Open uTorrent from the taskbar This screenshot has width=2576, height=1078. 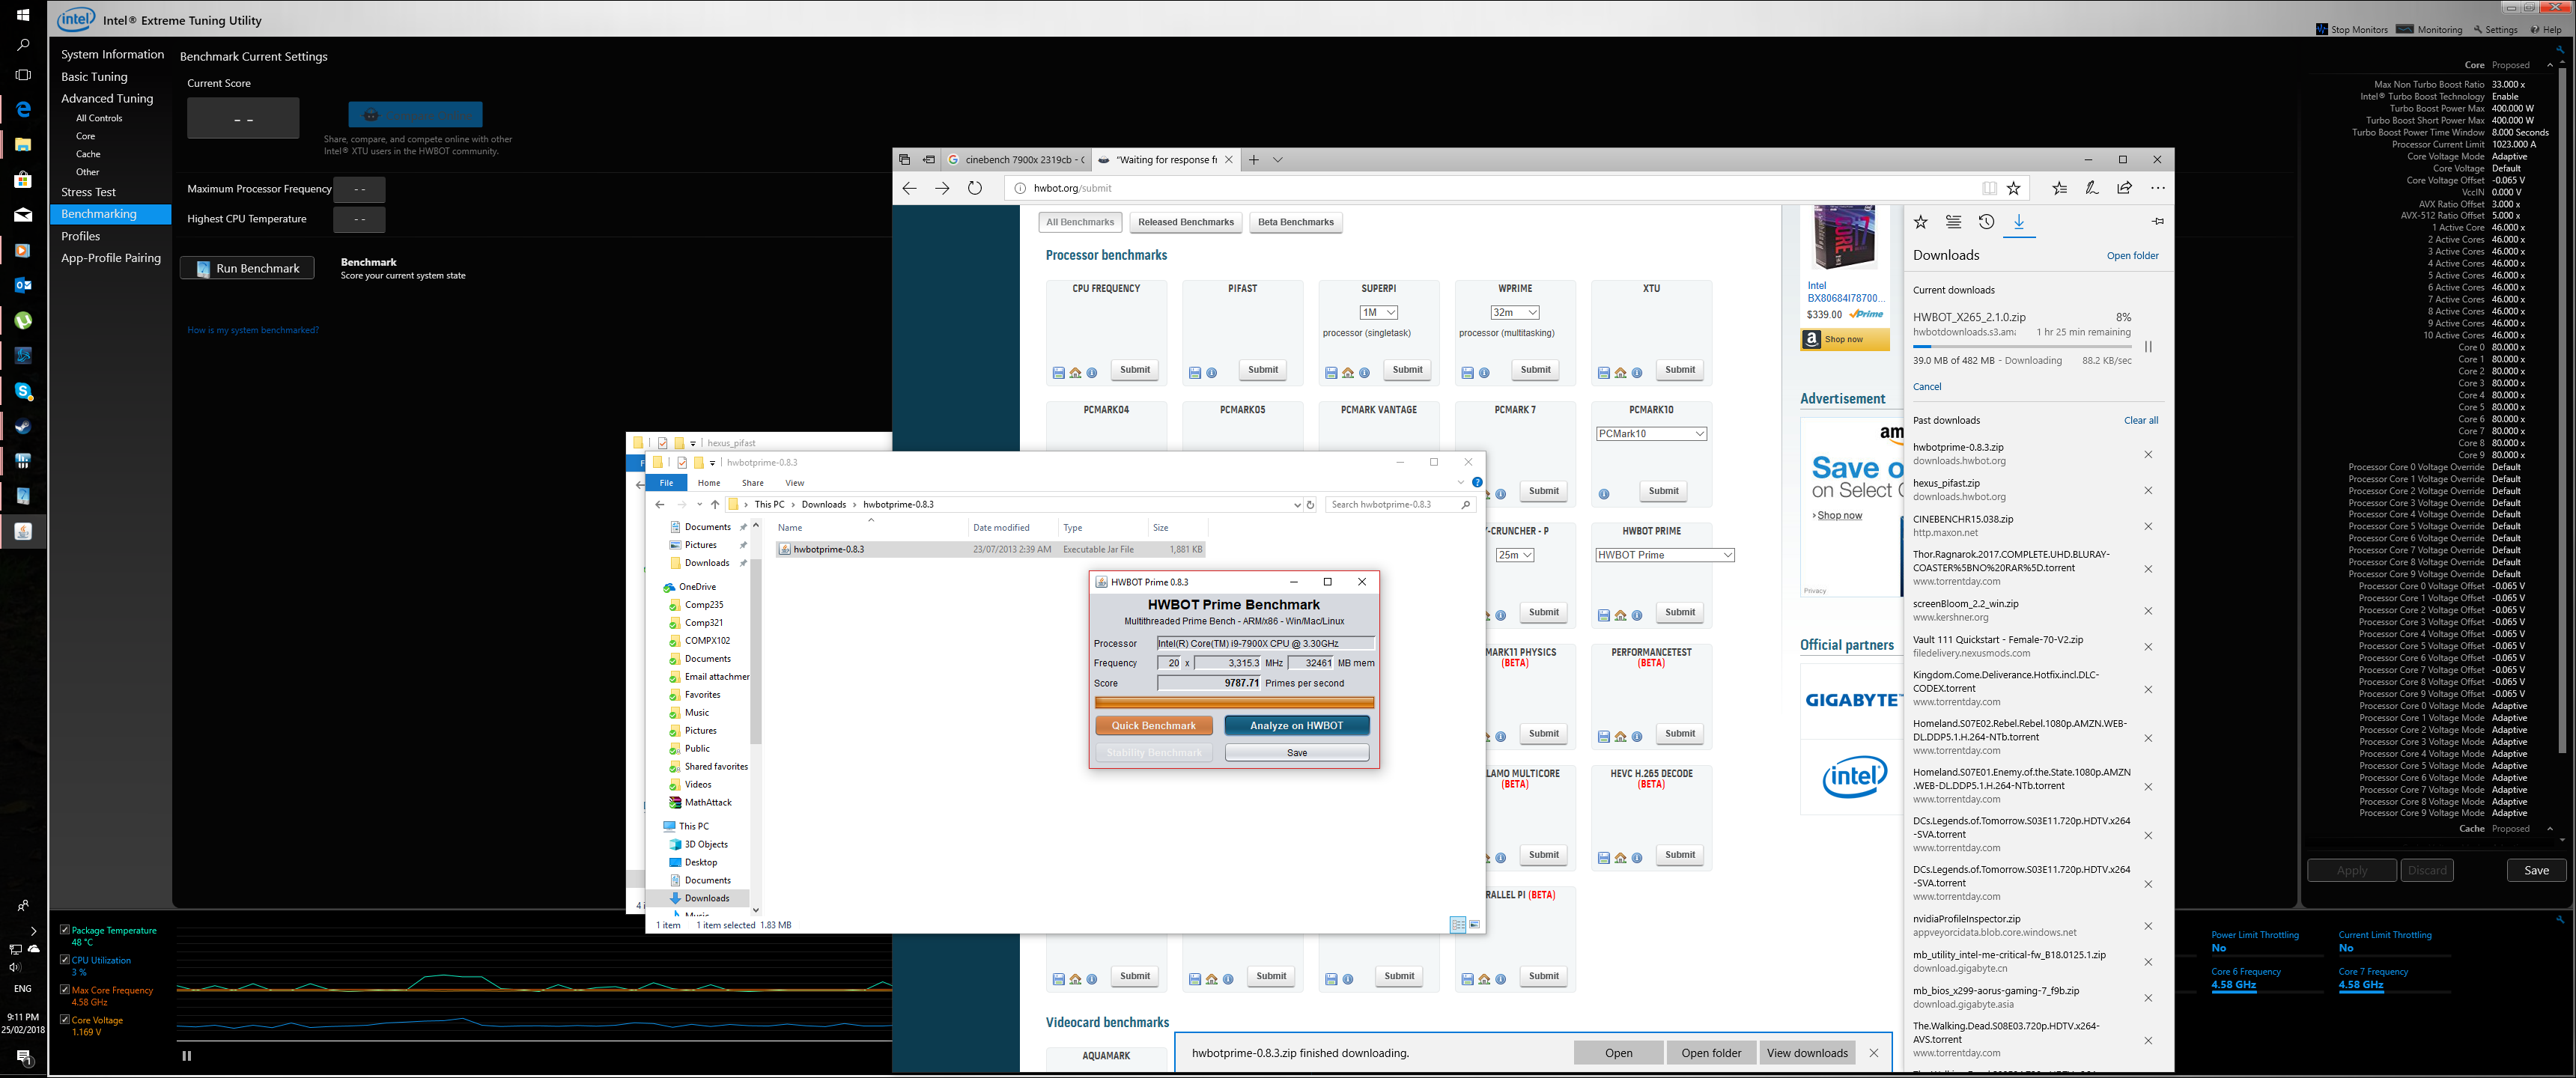[23, 320]
